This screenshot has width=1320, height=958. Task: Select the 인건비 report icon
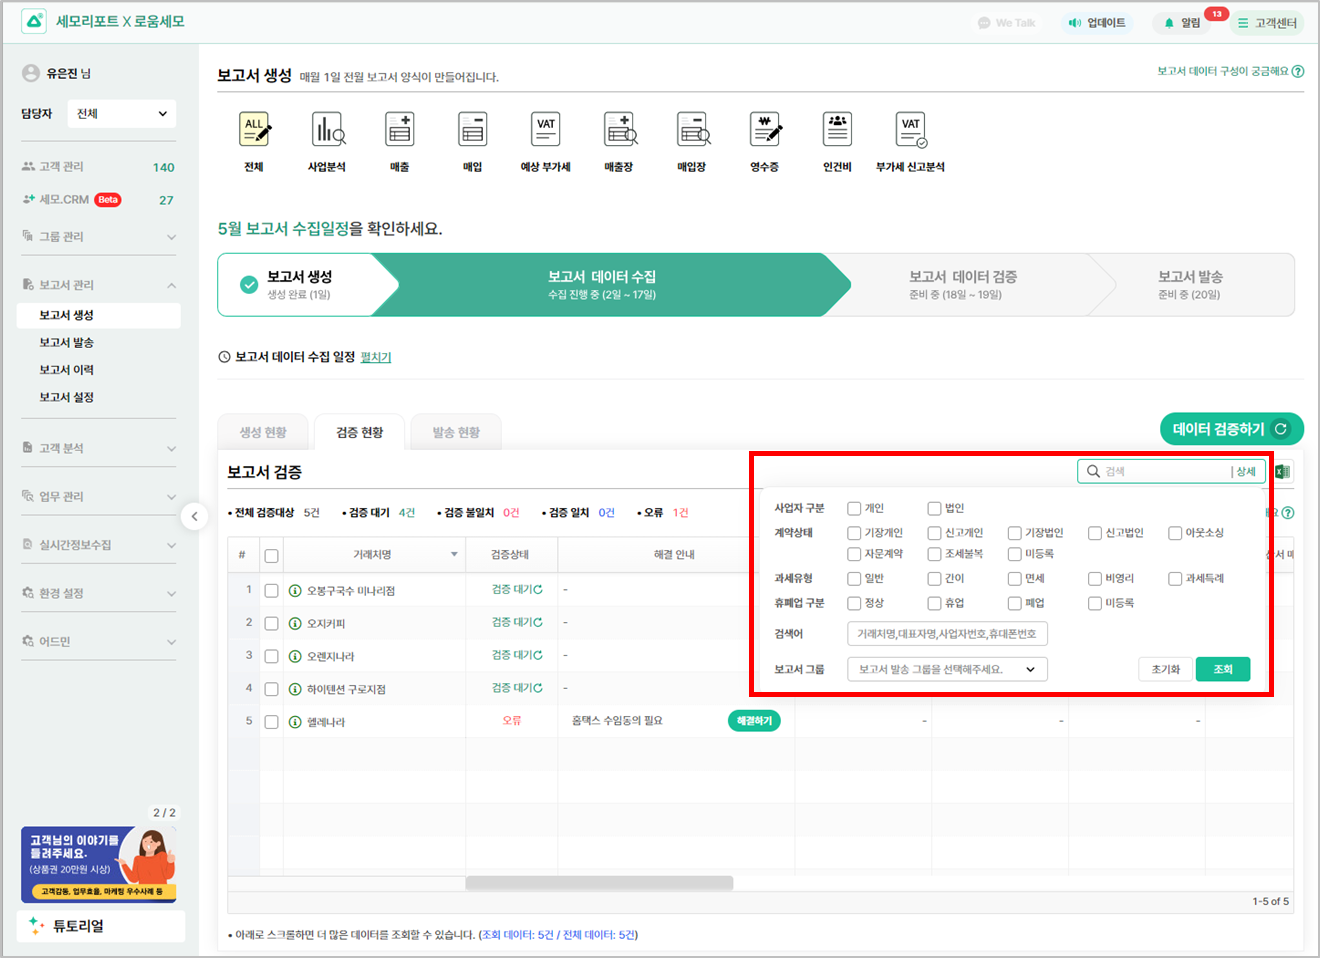coord(837,131)
